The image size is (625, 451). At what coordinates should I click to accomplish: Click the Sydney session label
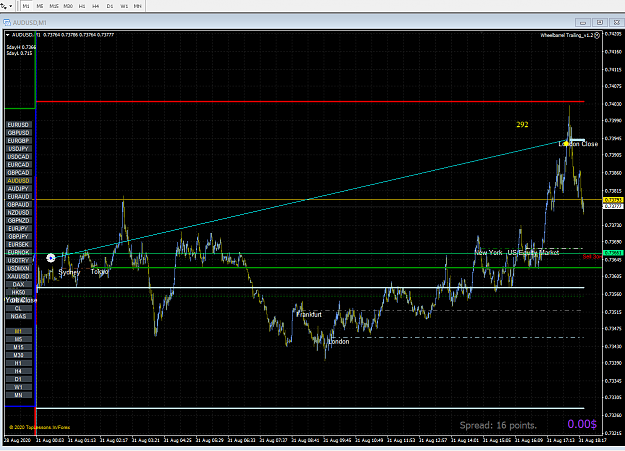pos(69,272)
